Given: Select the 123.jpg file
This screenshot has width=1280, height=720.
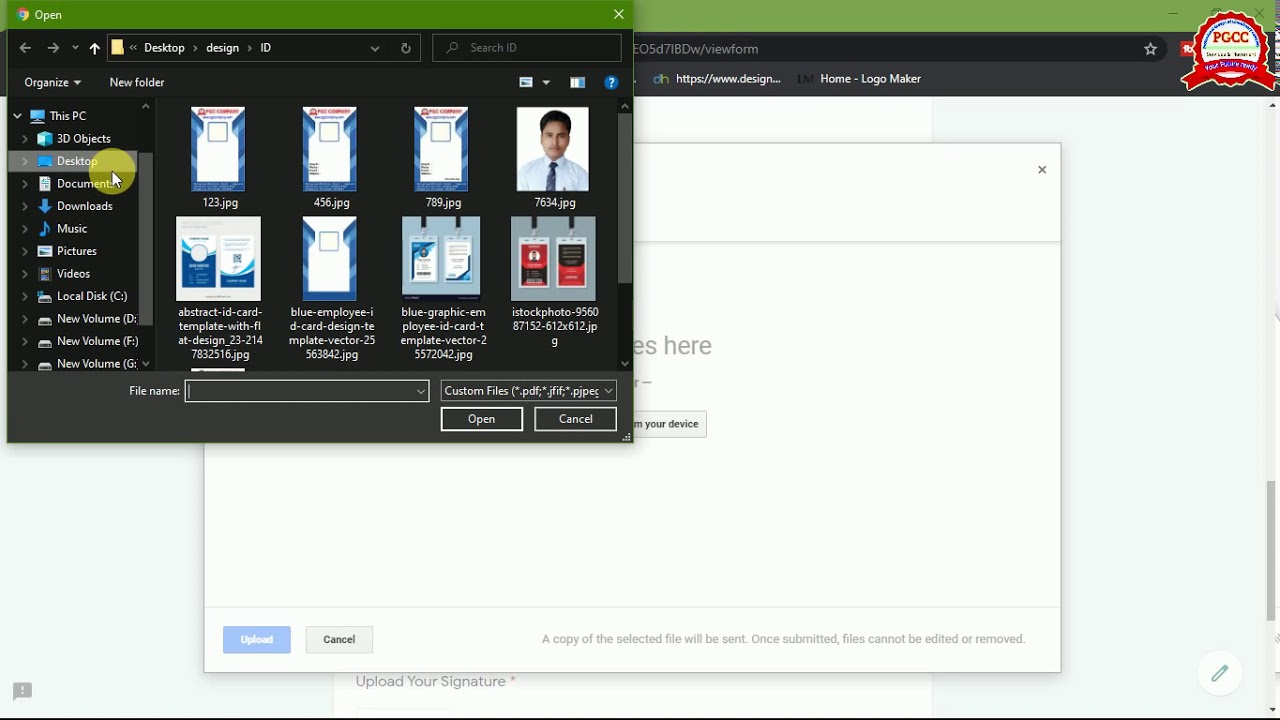Looking at the screenshot, I should (219, 158).
